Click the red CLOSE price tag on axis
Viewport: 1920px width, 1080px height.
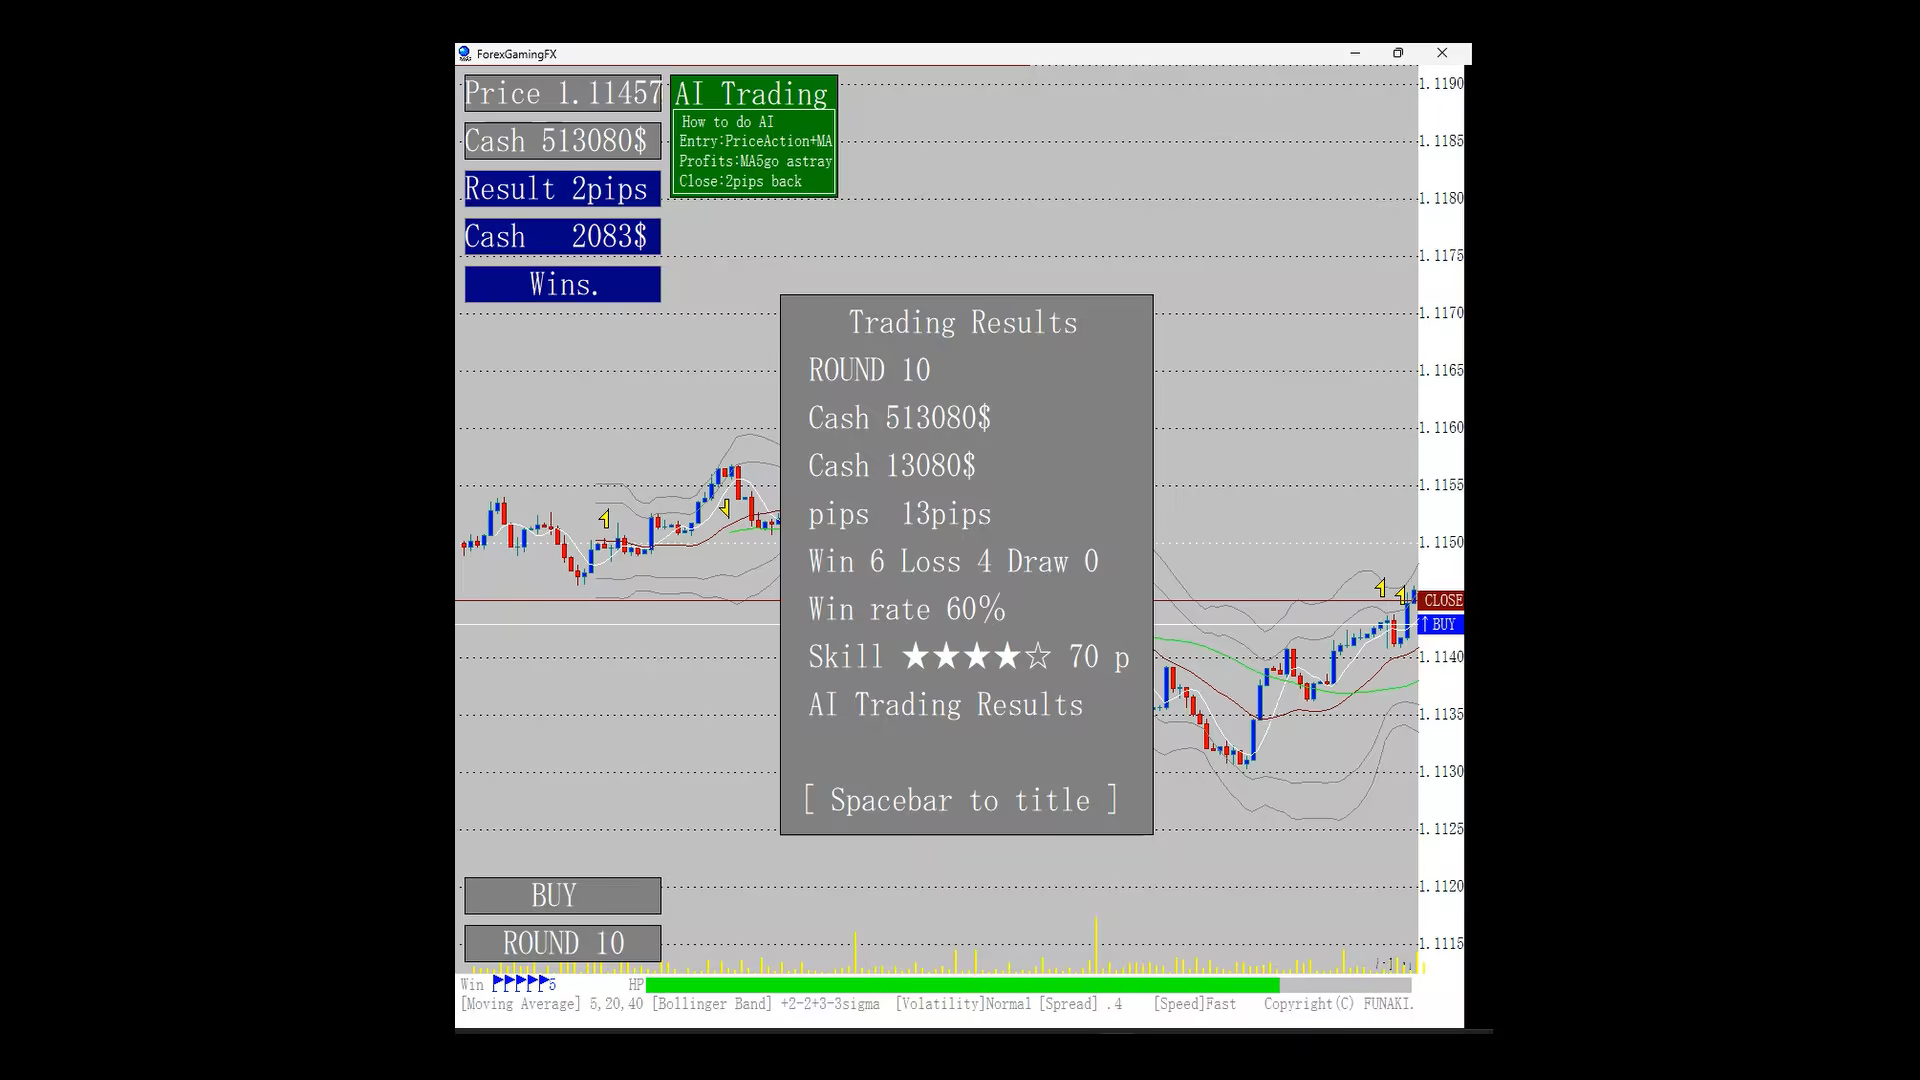(x=1441, y=600)
